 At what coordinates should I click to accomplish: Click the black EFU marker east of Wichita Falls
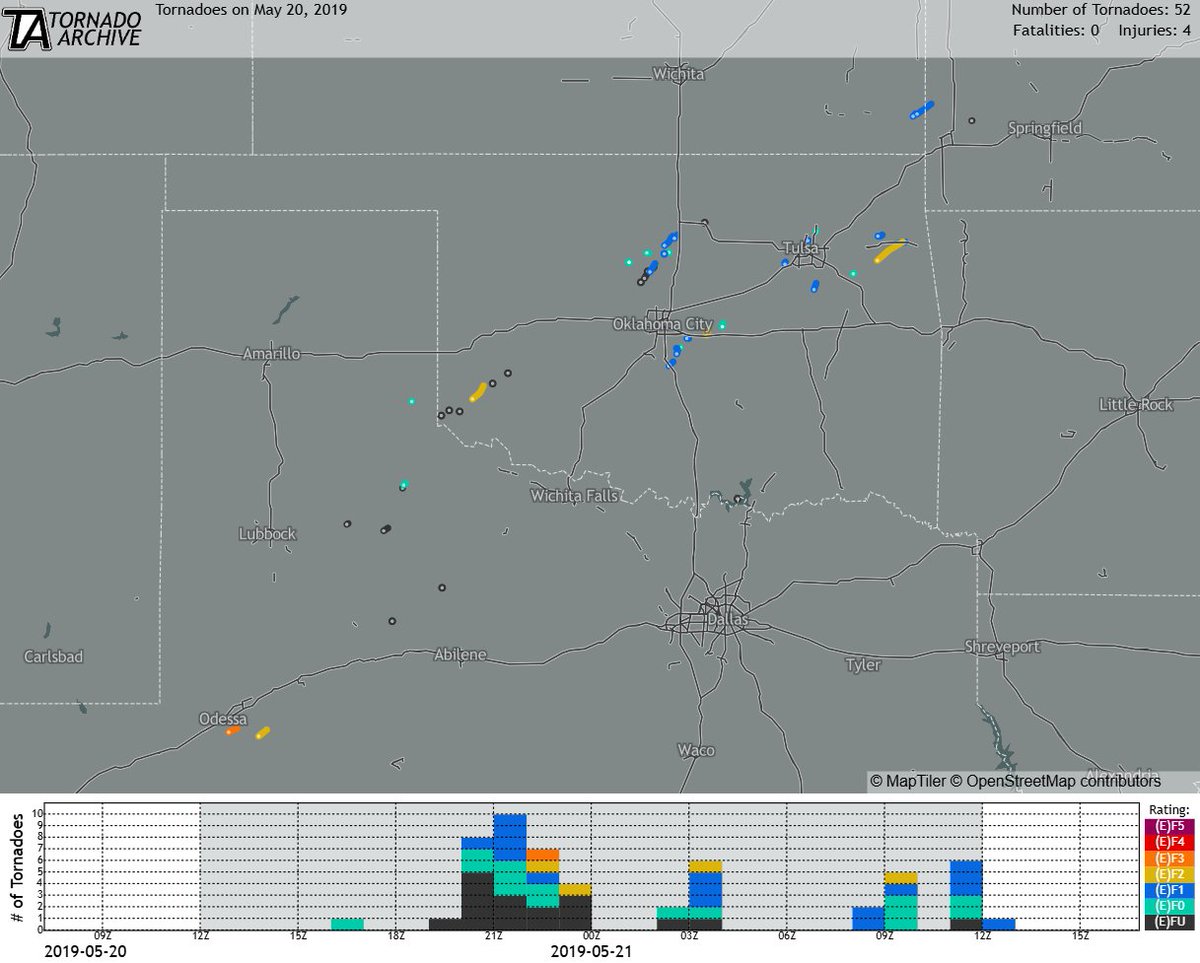pos(739,498)
